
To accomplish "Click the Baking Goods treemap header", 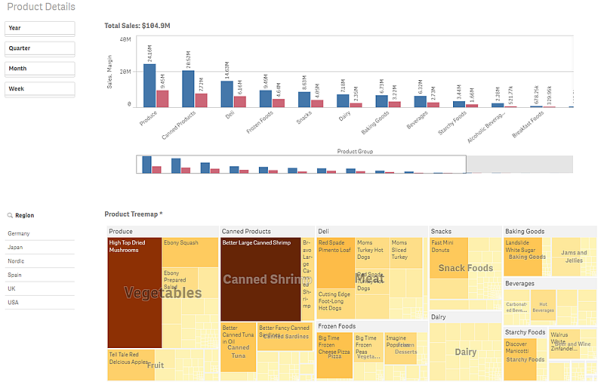I will click(x=550, y=231).
